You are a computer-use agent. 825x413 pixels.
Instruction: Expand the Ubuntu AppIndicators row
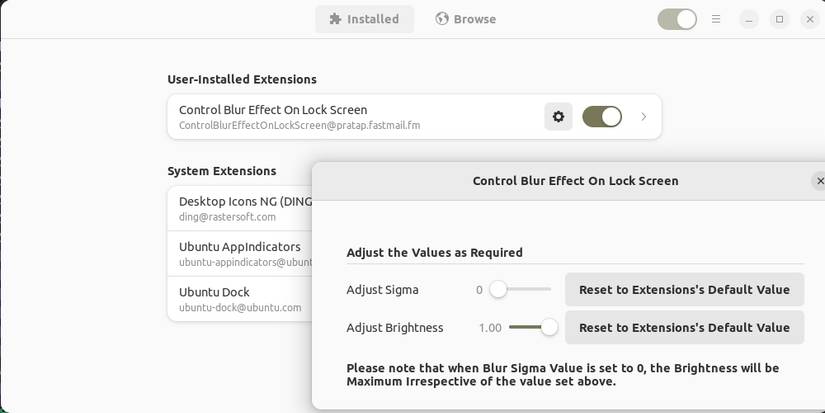coord(240,254)
